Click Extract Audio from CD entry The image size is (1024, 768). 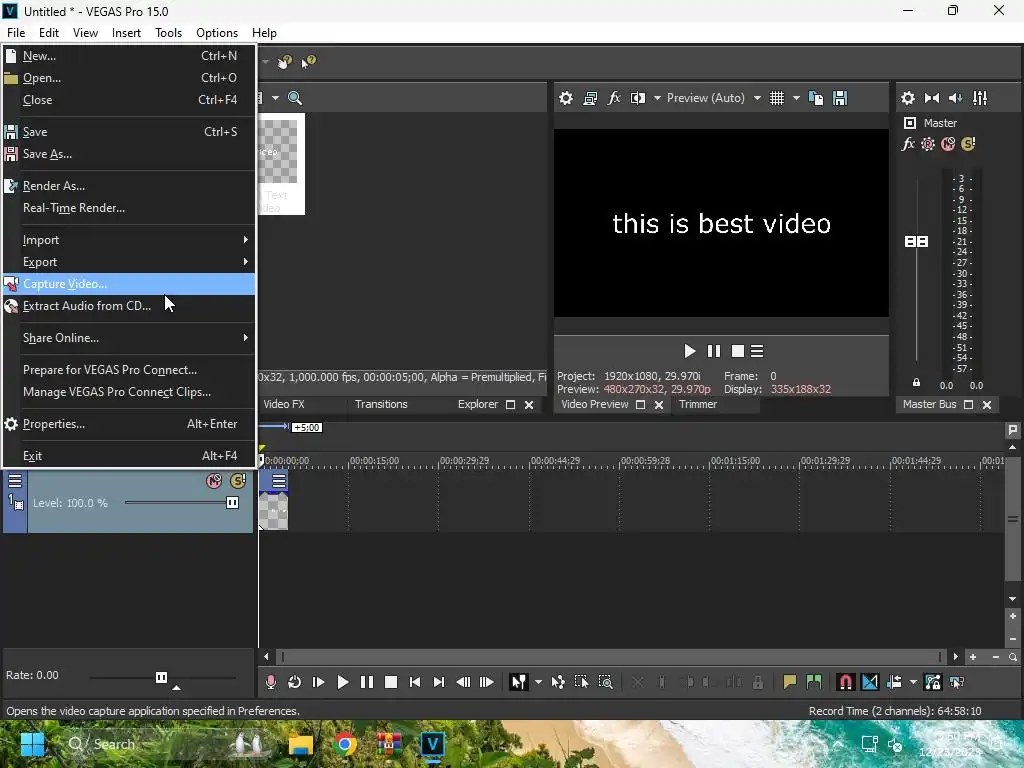click(129, 306)
